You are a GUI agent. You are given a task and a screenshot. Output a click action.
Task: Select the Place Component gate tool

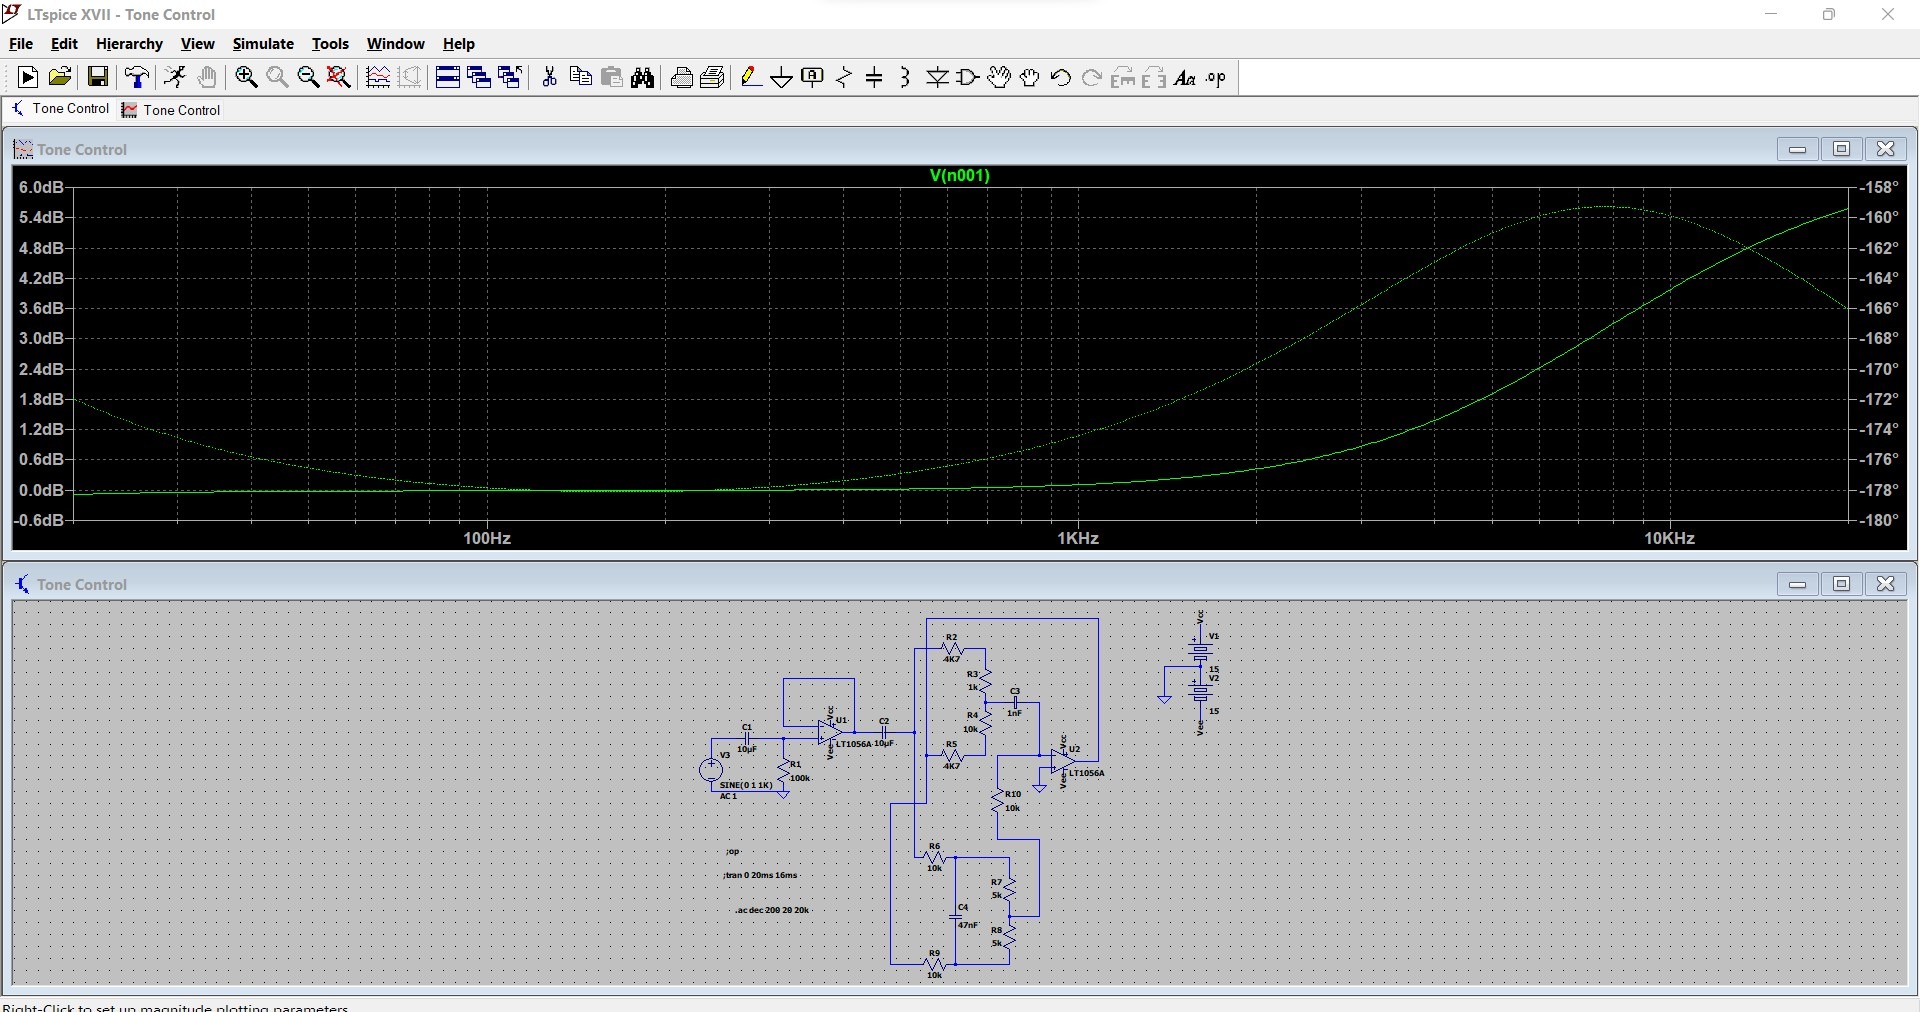[x=968, y=77]
